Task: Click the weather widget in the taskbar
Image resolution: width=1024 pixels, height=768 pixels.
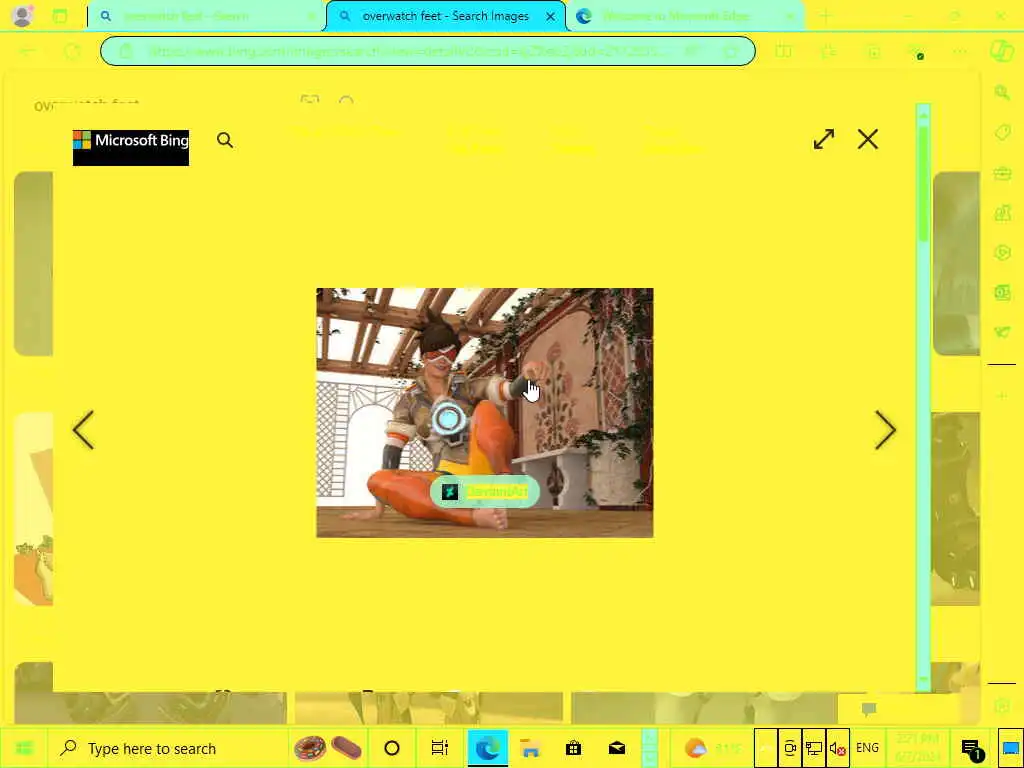Action: click(x=712, y=748)
